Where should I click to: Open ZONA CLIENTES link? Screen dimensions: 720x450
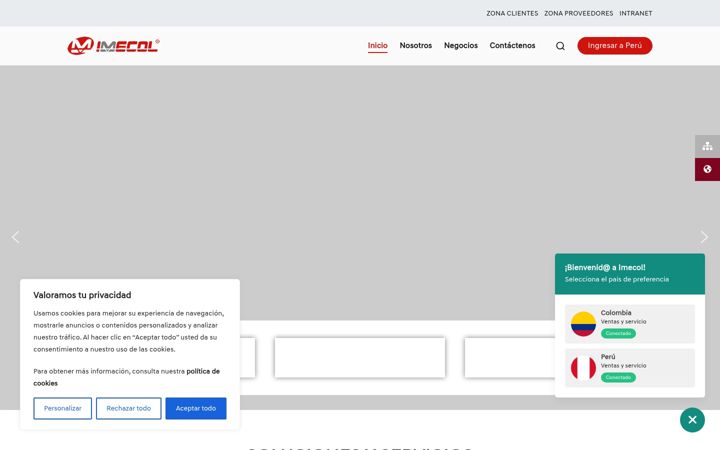pos(512,13)
